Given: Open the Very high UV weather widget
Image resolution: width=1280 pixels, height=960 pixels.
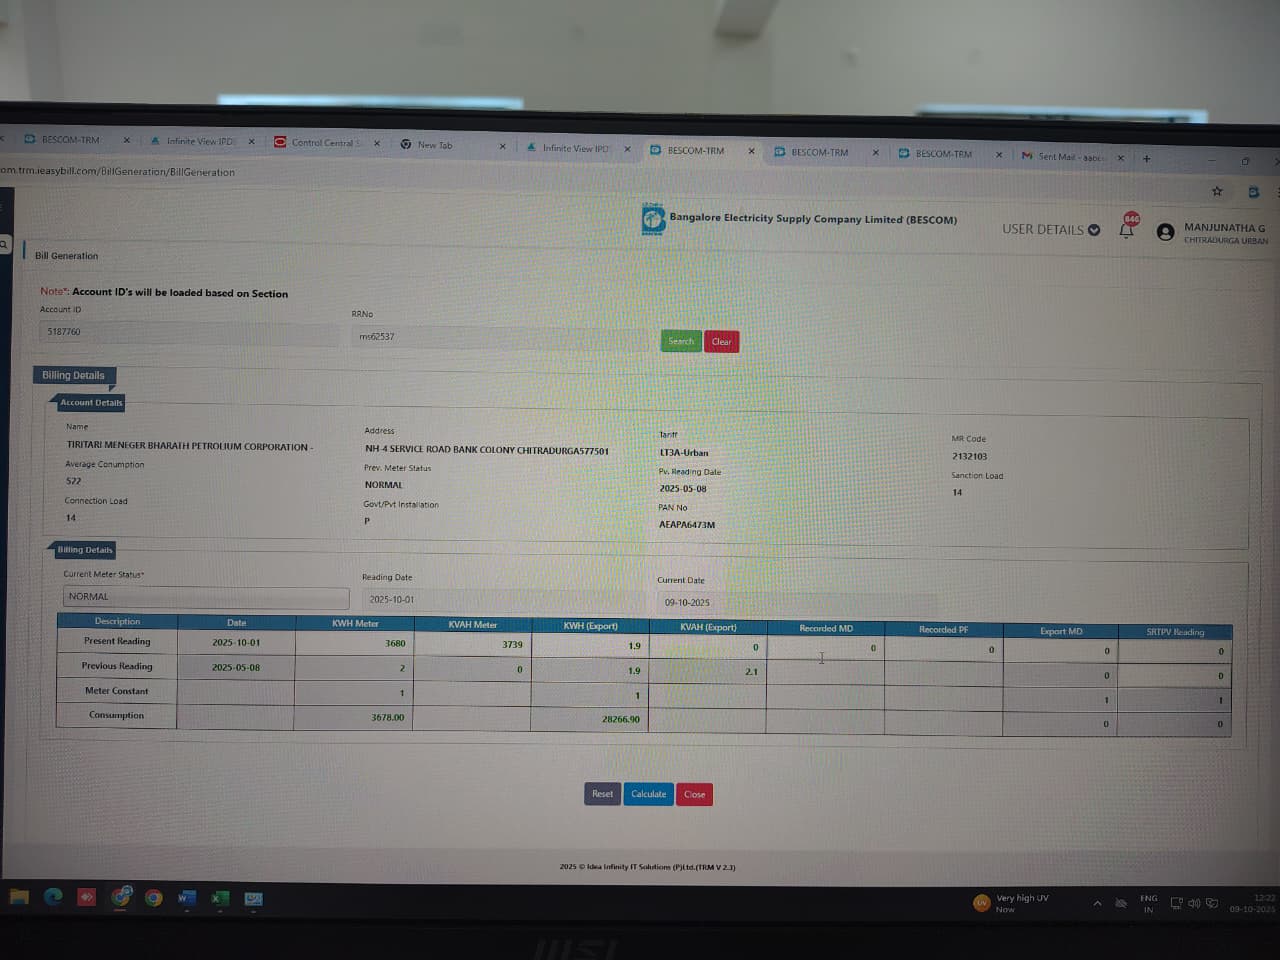Looking at the screenshot, I should pos(1011,903).
